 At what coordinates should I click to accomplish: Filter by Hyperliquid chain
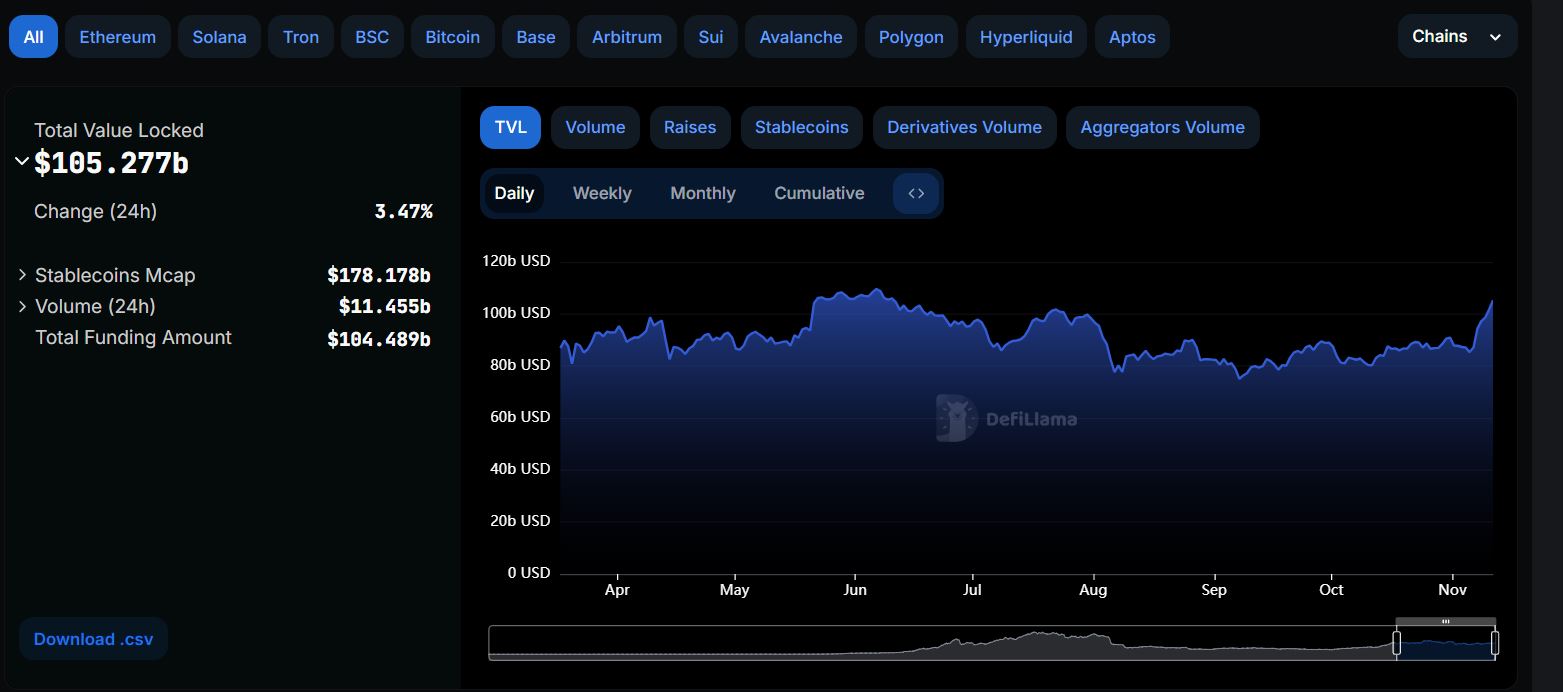(1026, 37)
